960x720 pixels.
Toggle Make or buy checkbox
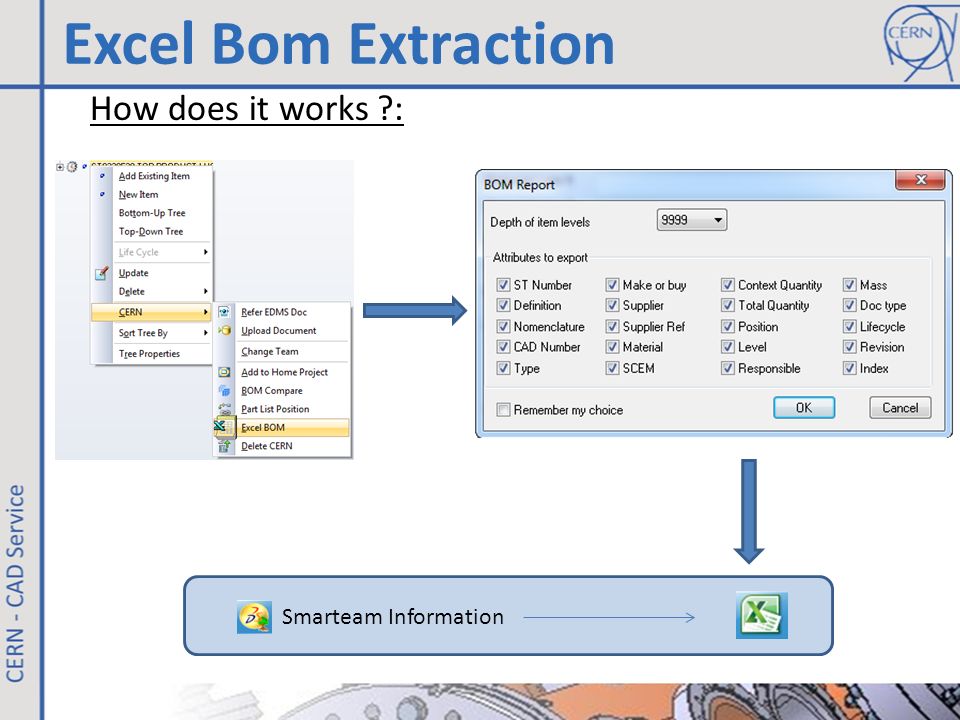(x=612, y=285)
